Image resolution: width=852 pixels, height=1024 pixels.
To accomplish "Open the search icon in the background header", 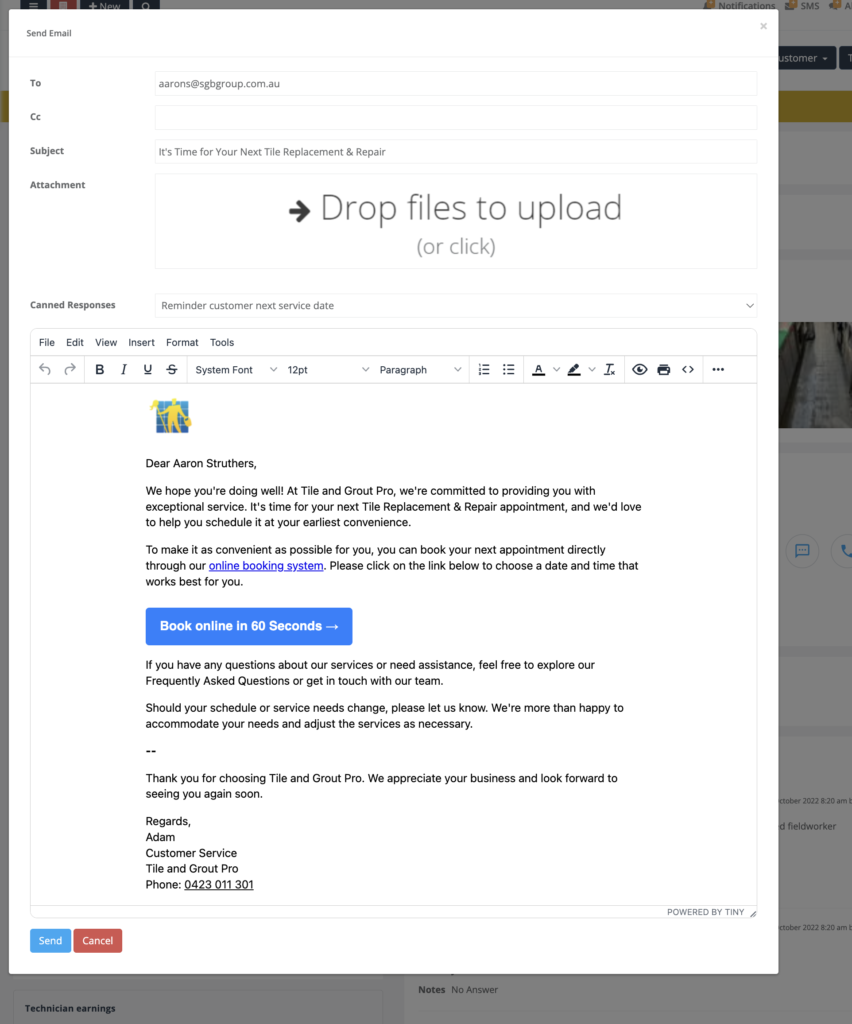I will tap(146, 5).
